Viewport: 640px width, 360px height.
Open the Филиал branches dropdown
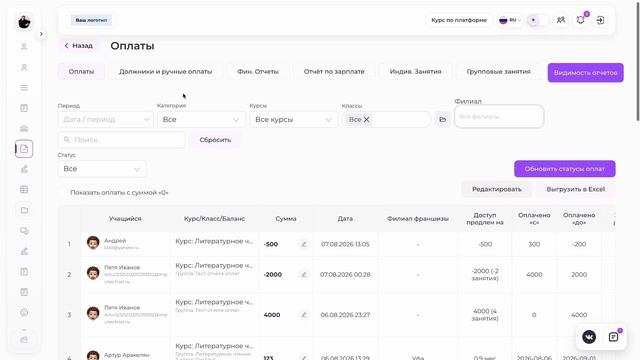pos(499,116)
